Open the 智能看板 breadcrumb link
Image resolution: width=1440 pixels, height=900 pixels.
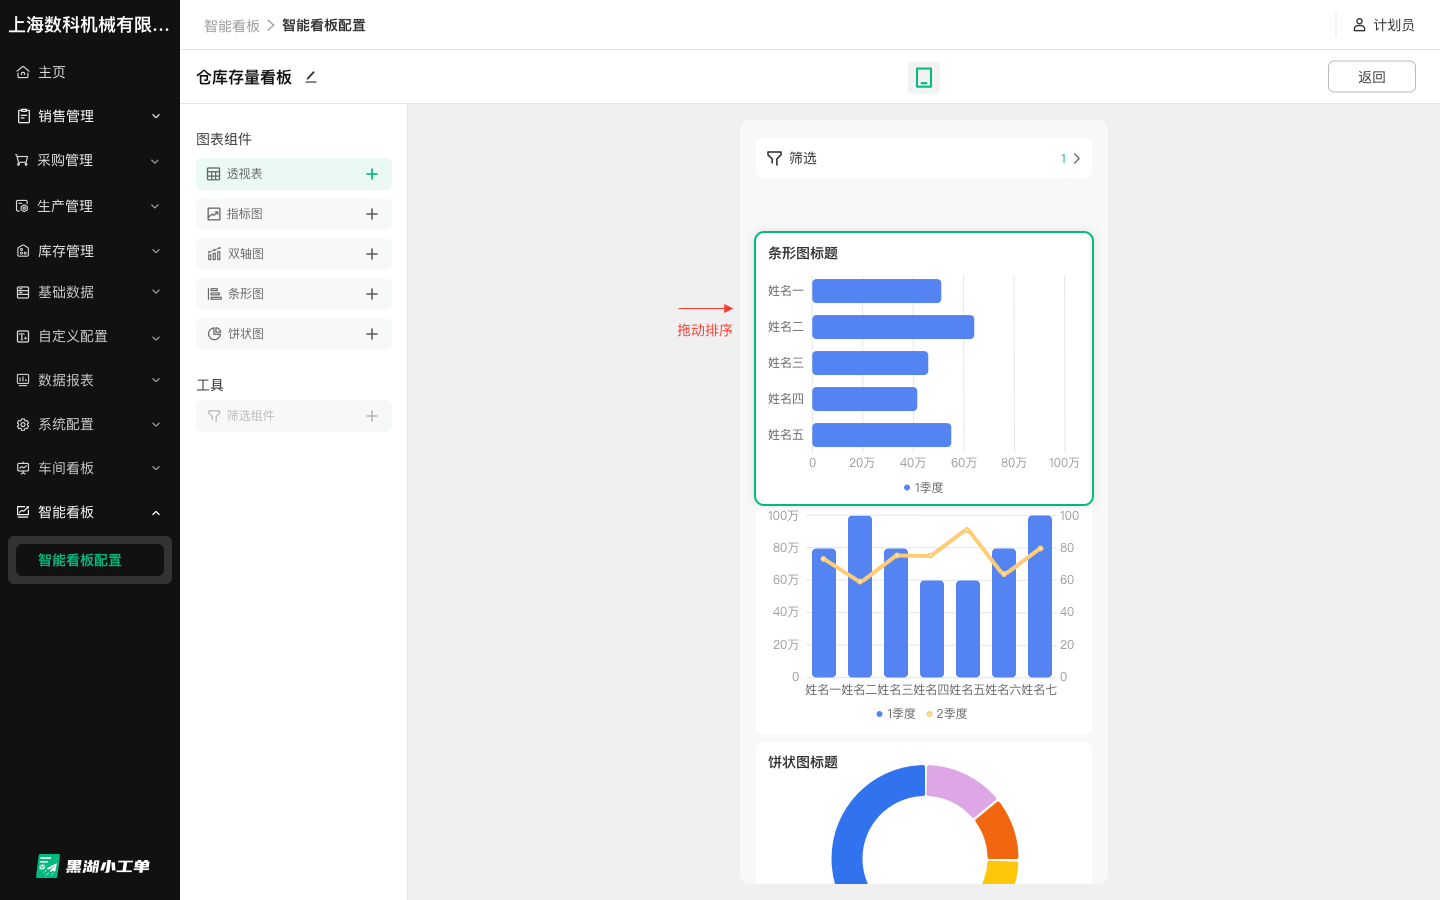coord(231,25)
